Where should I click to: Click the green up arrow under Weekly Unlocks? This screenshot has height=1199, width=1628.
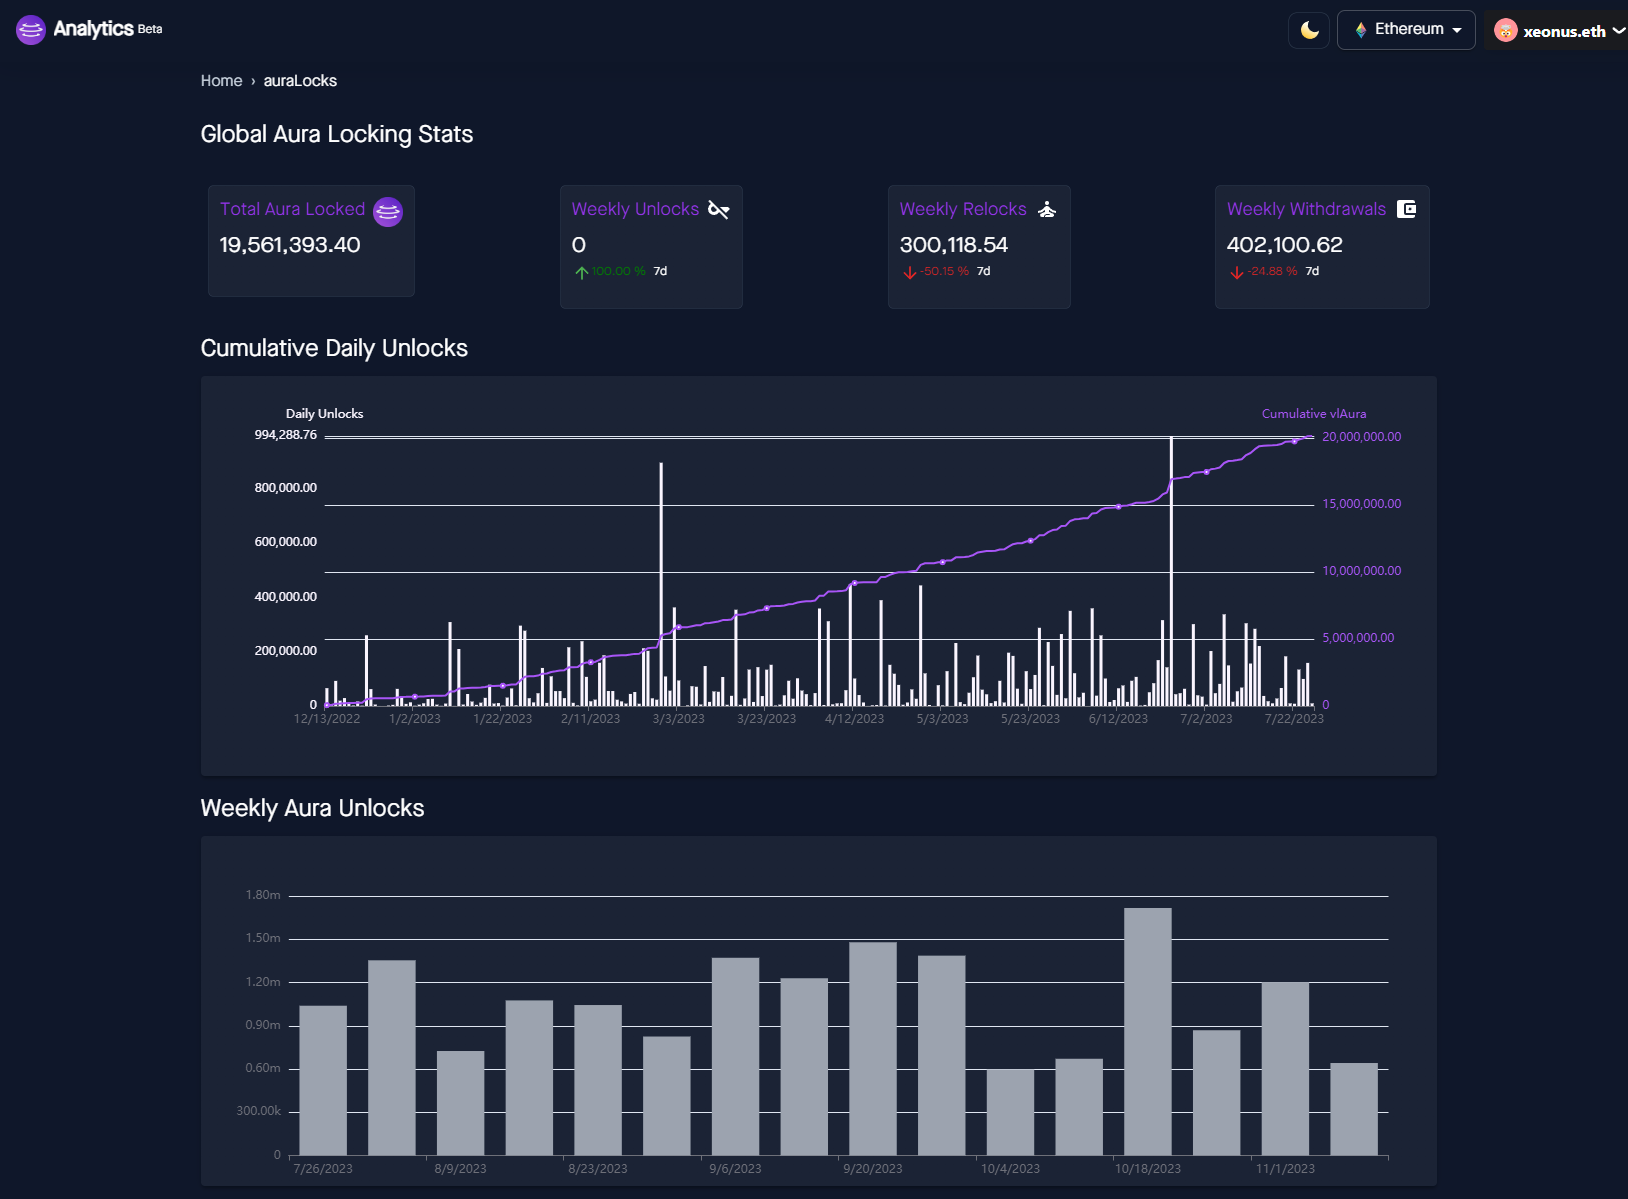(x=581, y=272)
